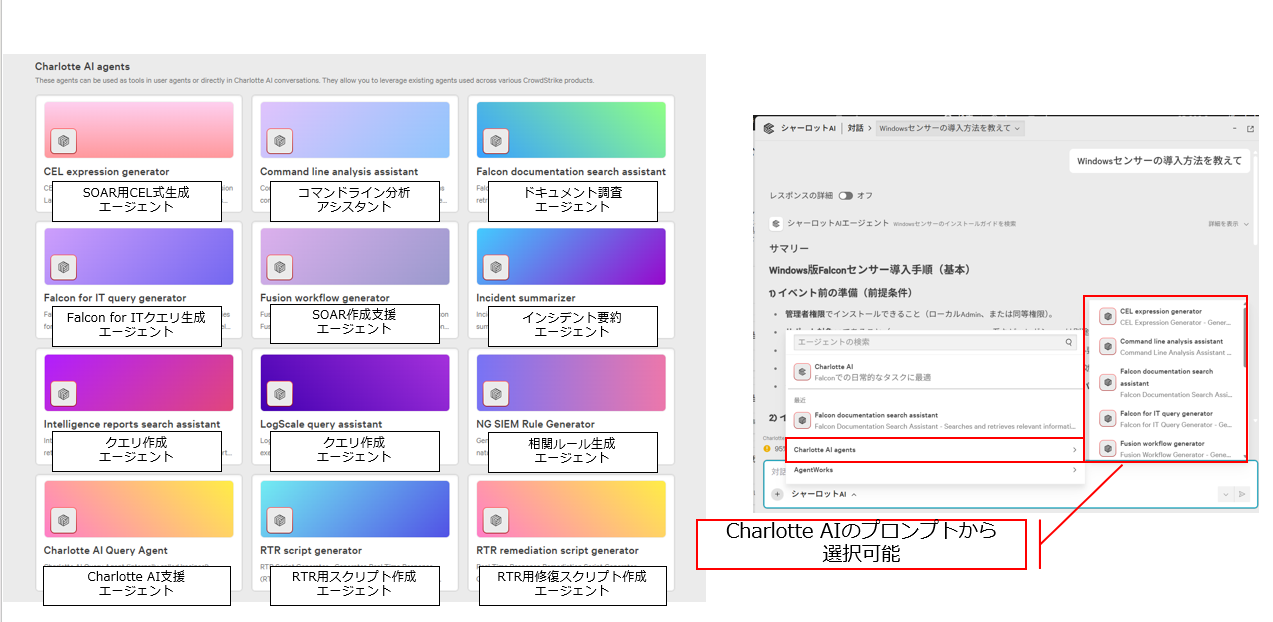Choose the Charlotte AI icon in agent picker
The image size is (1273, 622).
802,372
